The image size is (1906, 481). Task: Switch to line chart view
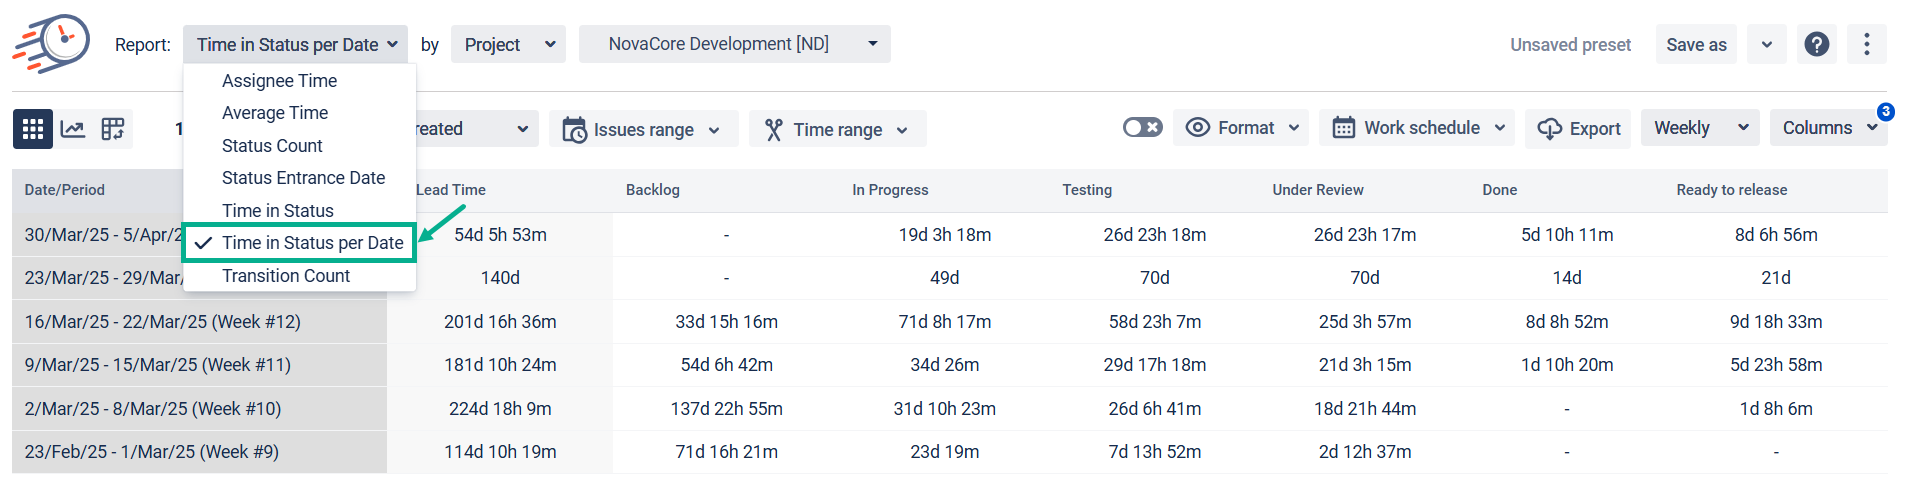(73, 129)
